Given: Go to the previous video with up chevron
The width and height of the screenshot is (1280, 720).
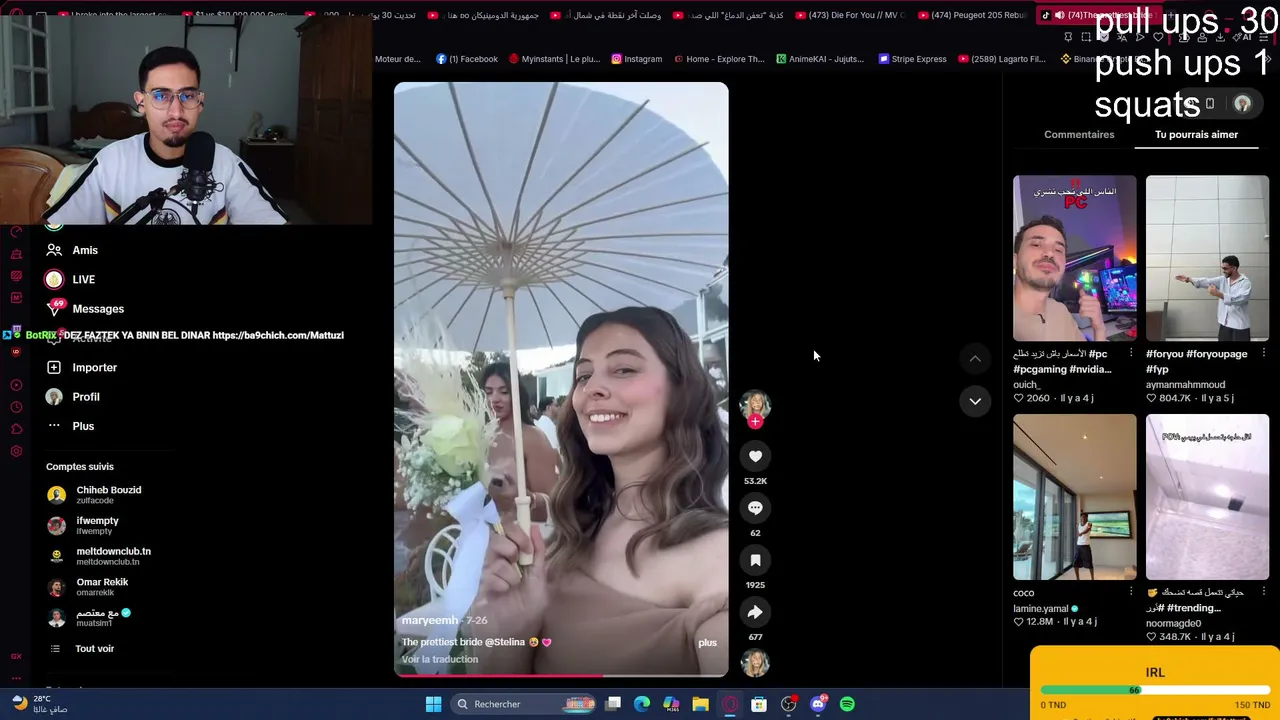Looking at the screenshot, I should 975,358.
